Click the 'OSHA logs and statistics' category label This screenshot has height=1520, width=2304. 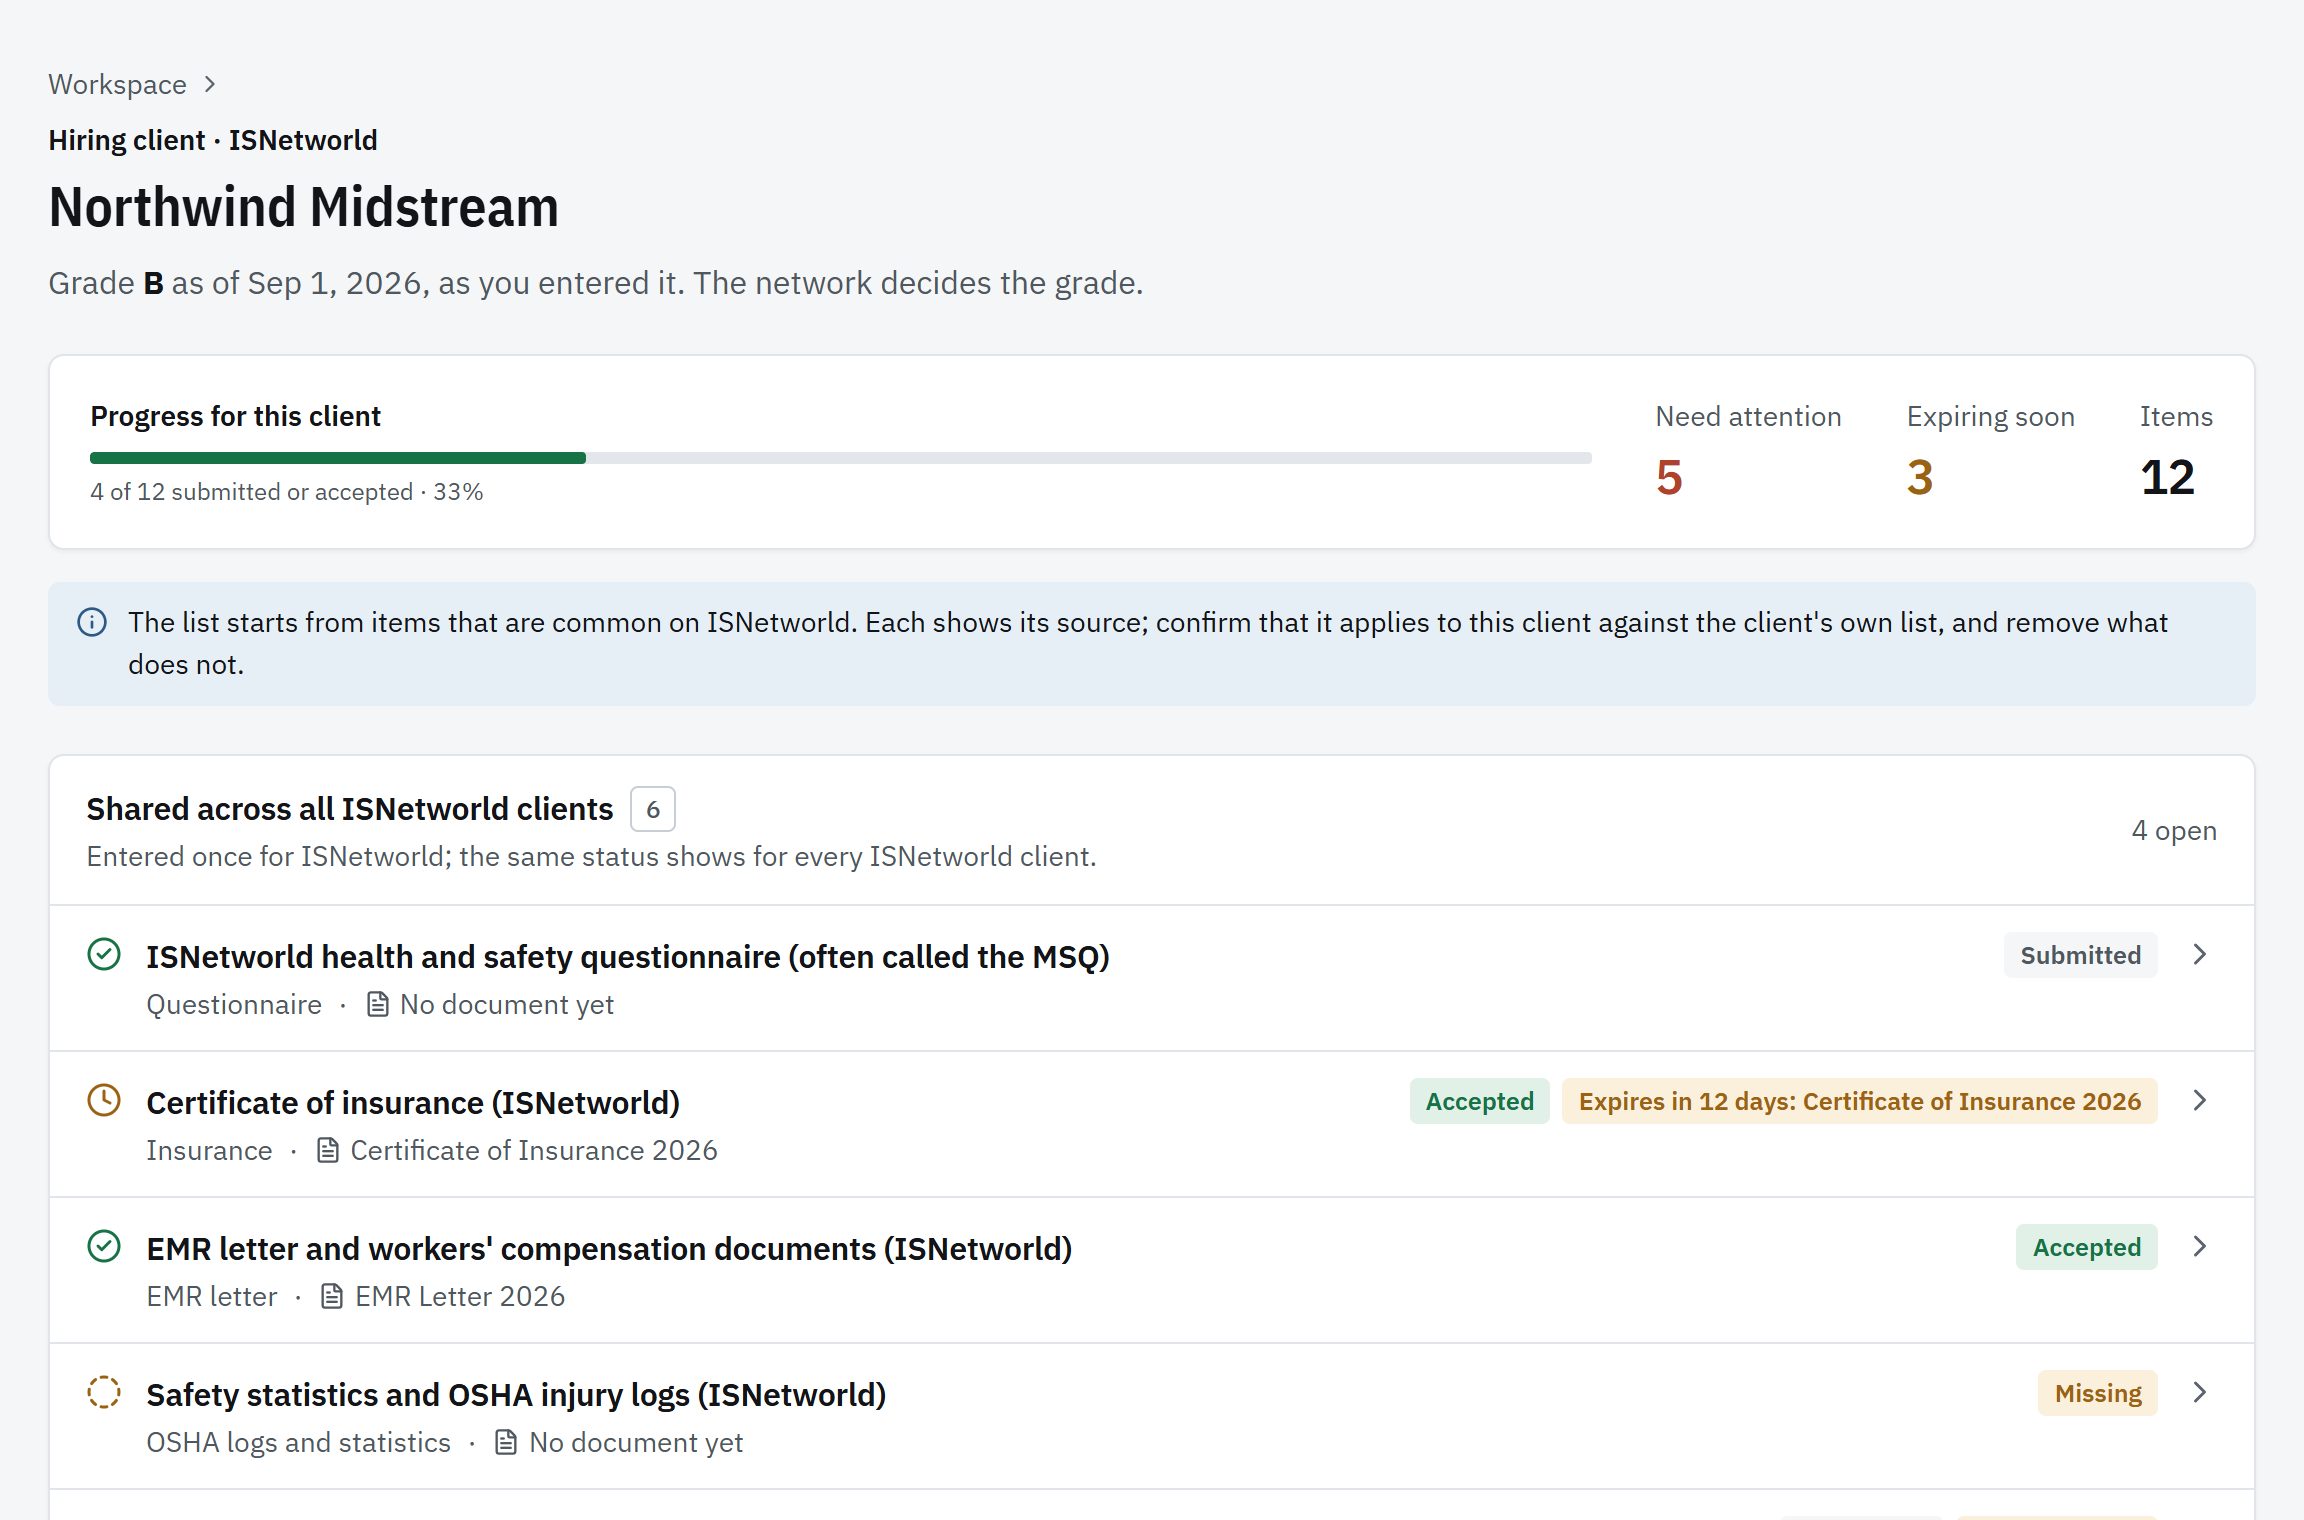(298, 1442)
